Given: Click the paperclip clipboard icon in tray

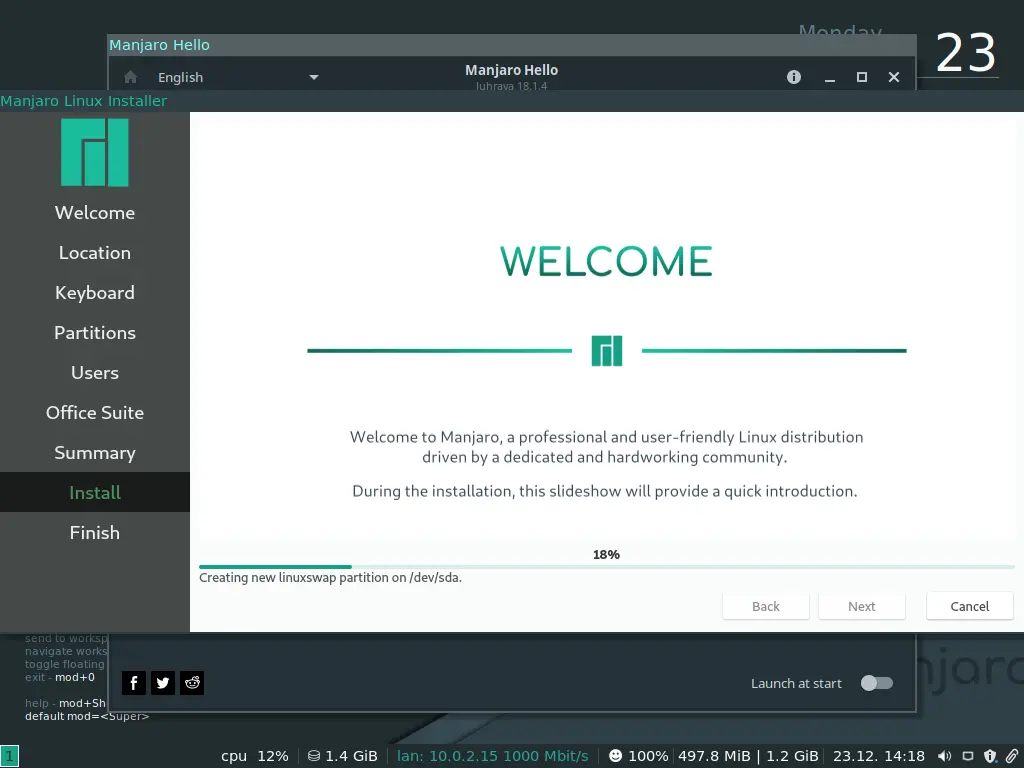Looking at the screenshot, I should [x=1012, y=756].
